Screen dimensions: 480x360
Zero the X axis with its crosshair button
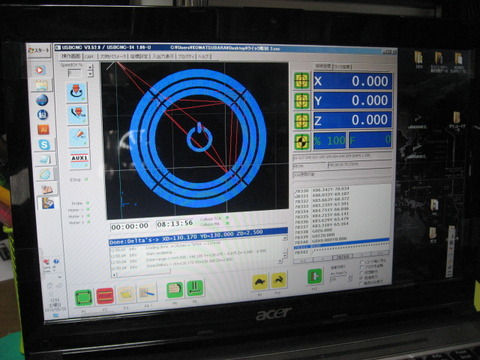click(302, 81)
